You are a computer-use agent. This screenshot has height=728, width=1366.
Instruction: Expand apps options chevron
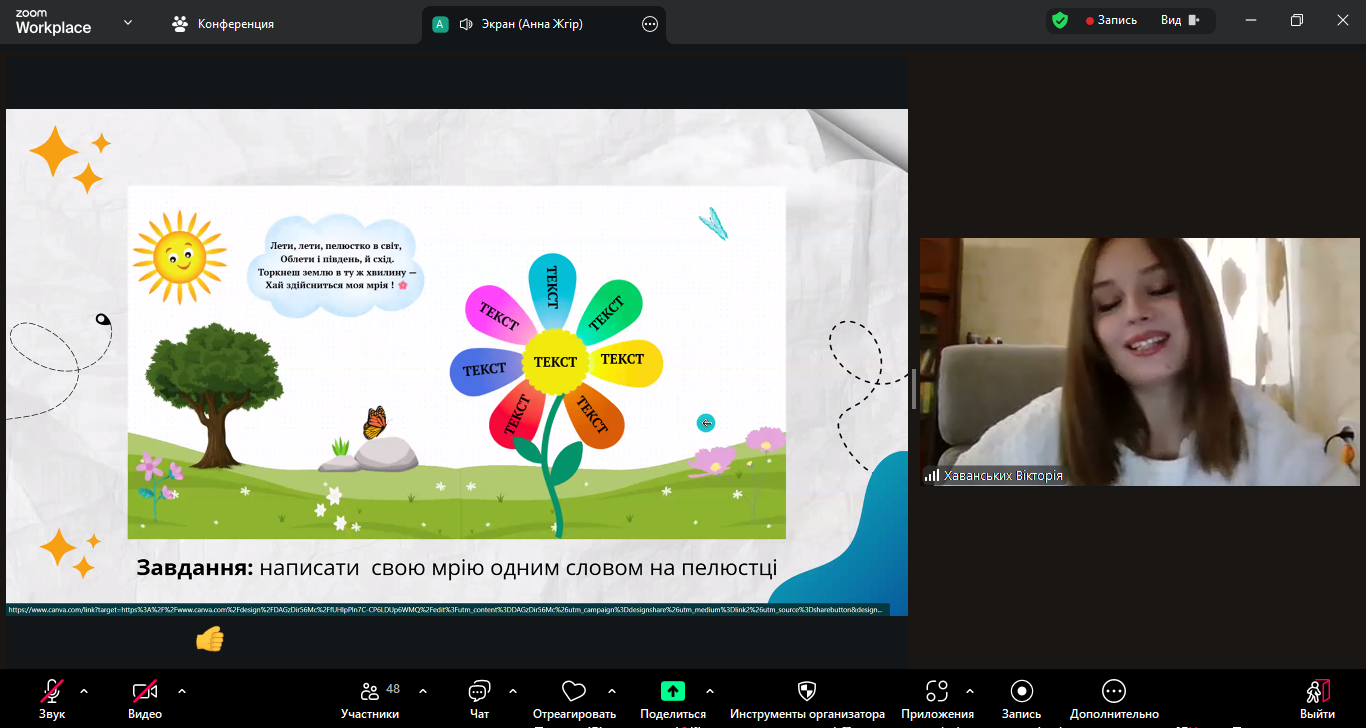coord(969,691)
